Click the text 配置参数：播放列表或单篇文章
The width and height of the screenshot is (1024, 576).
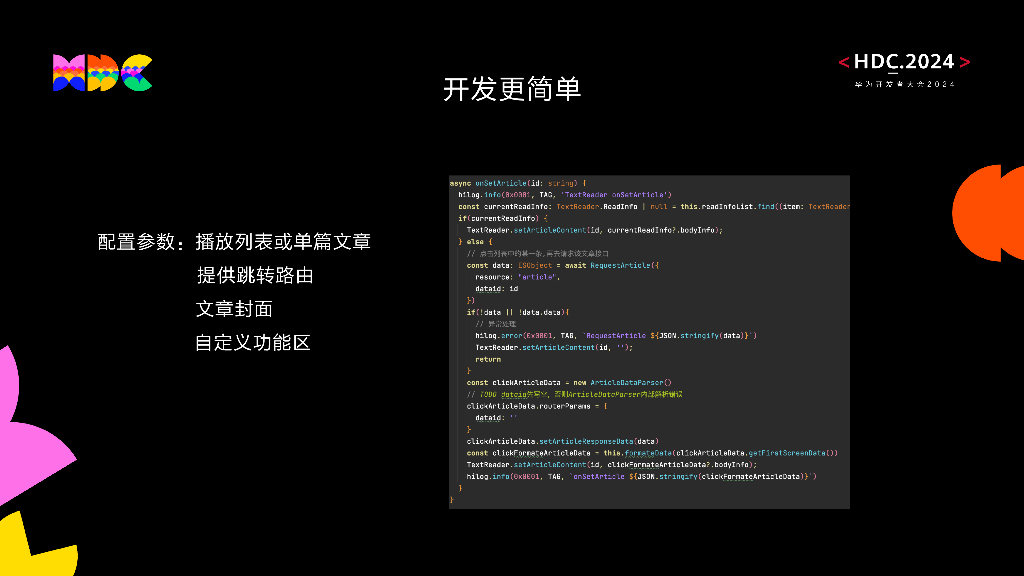tap(234, 242)
